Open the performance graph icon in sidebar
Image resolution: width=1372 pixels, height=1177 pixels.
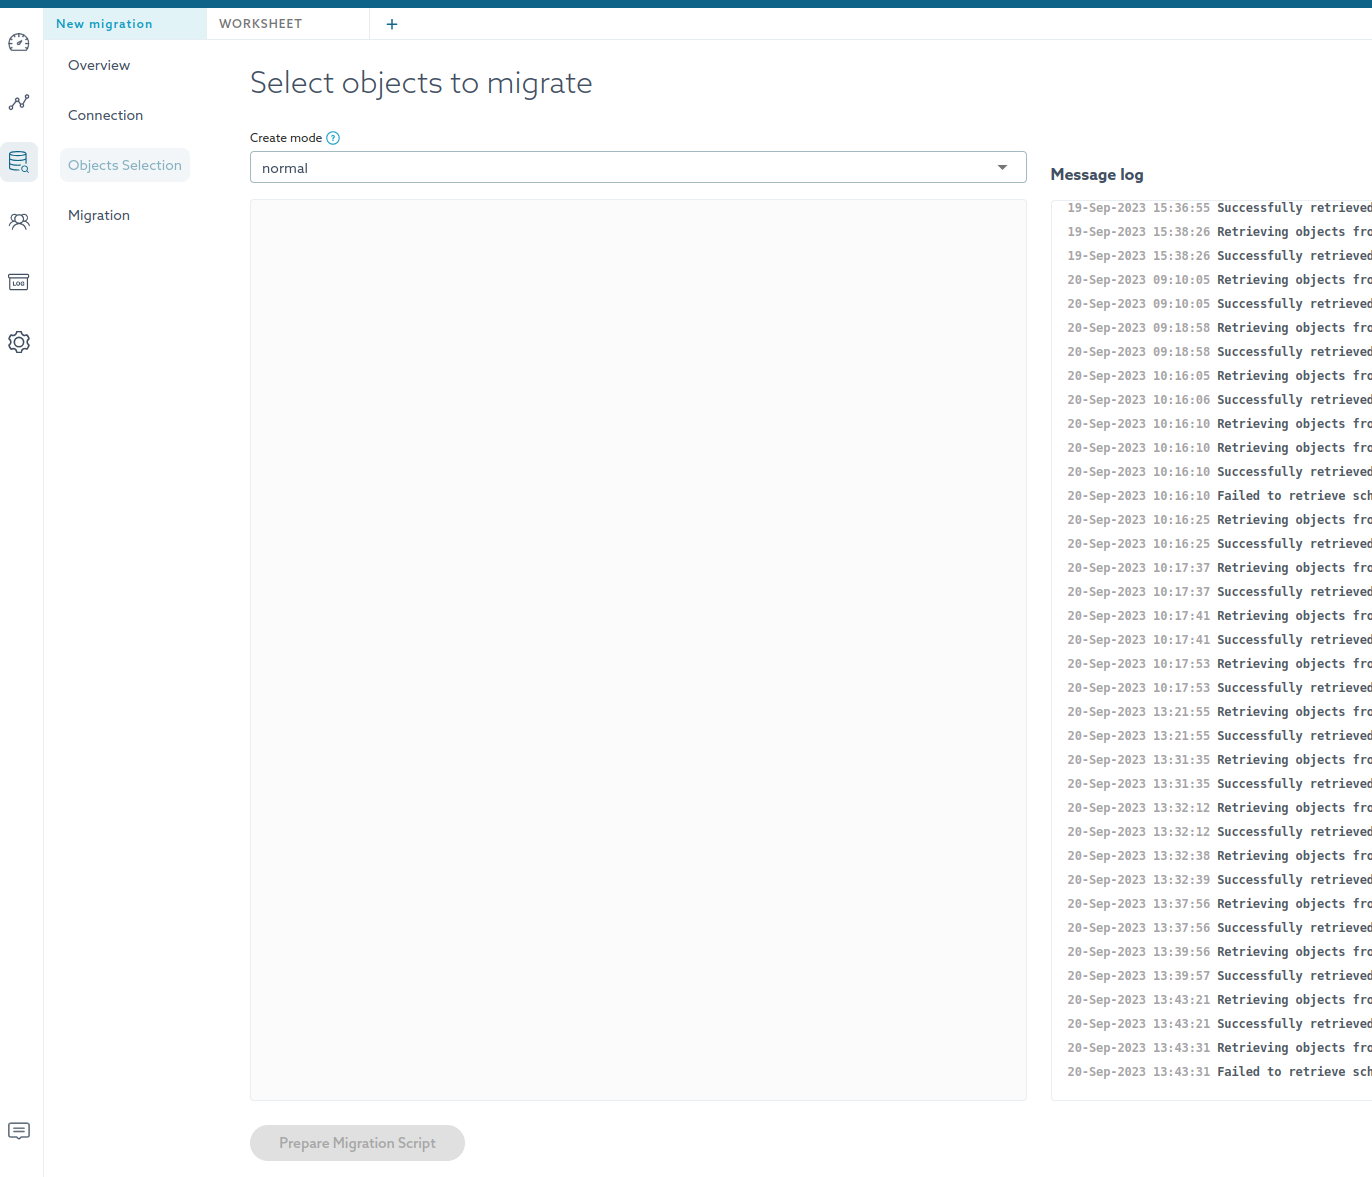pyautogui.click(x=19, y=102)
